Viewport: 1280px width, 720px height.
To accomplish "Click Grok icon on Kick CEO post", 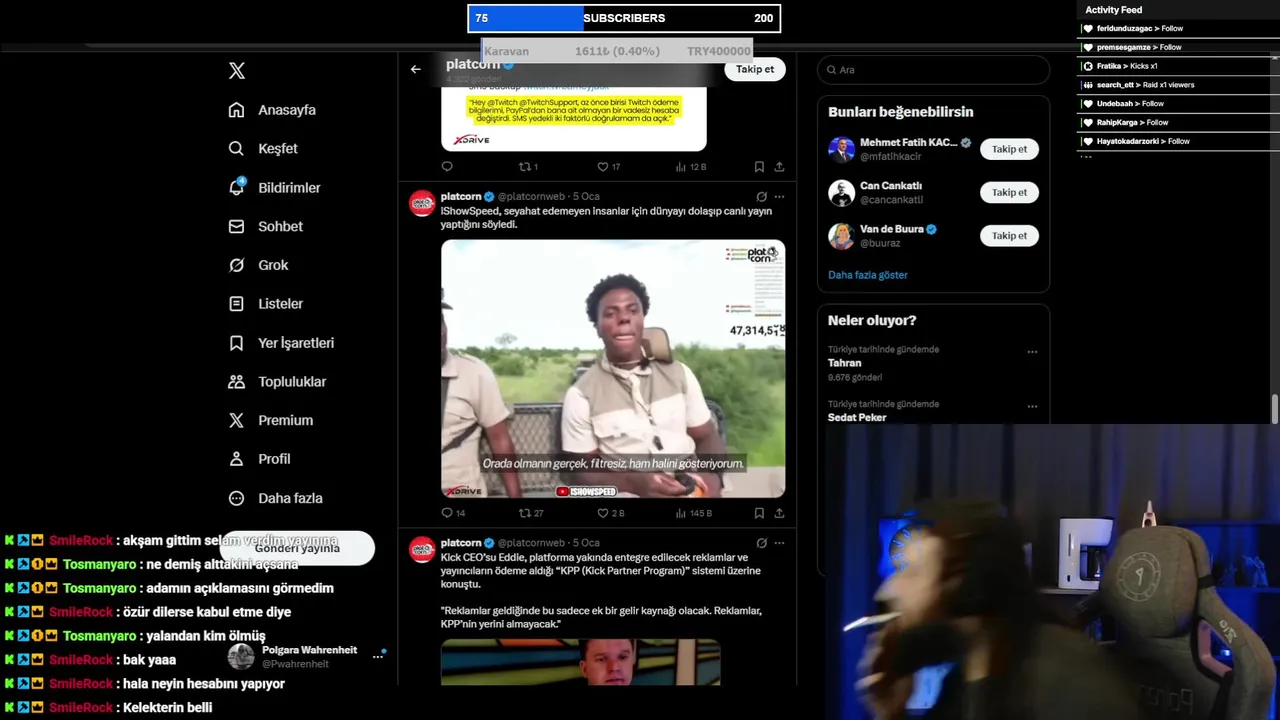I will tap(761, 543).
